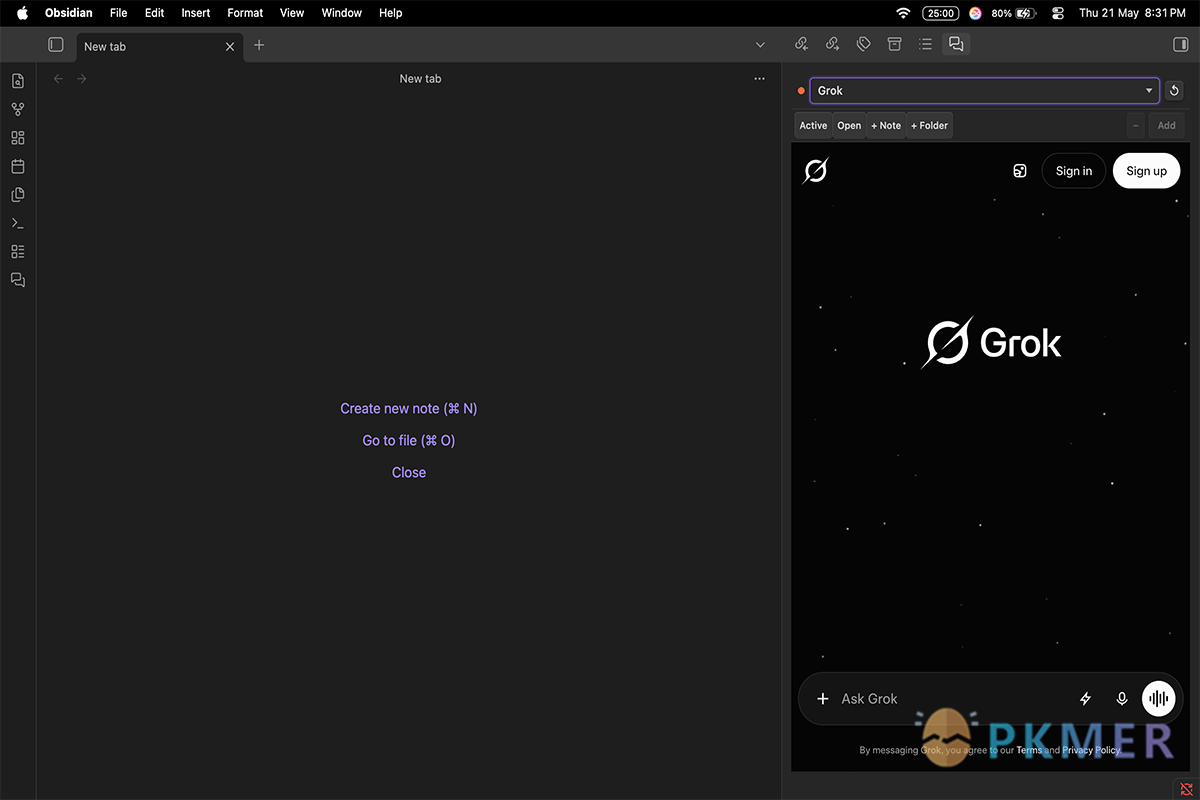Click the 25:00 timer in menu bar
Screen dimensions: 1200x800
pyautogui.click(x=941, y=13)
